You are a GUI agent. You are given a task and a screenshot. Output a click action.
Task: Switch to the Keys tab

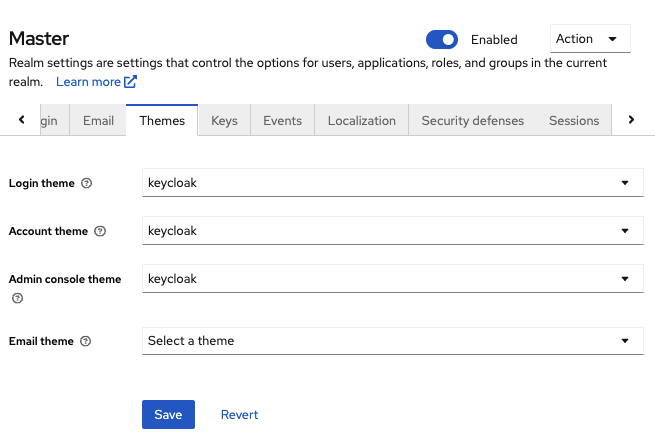(x=224, y=121)
